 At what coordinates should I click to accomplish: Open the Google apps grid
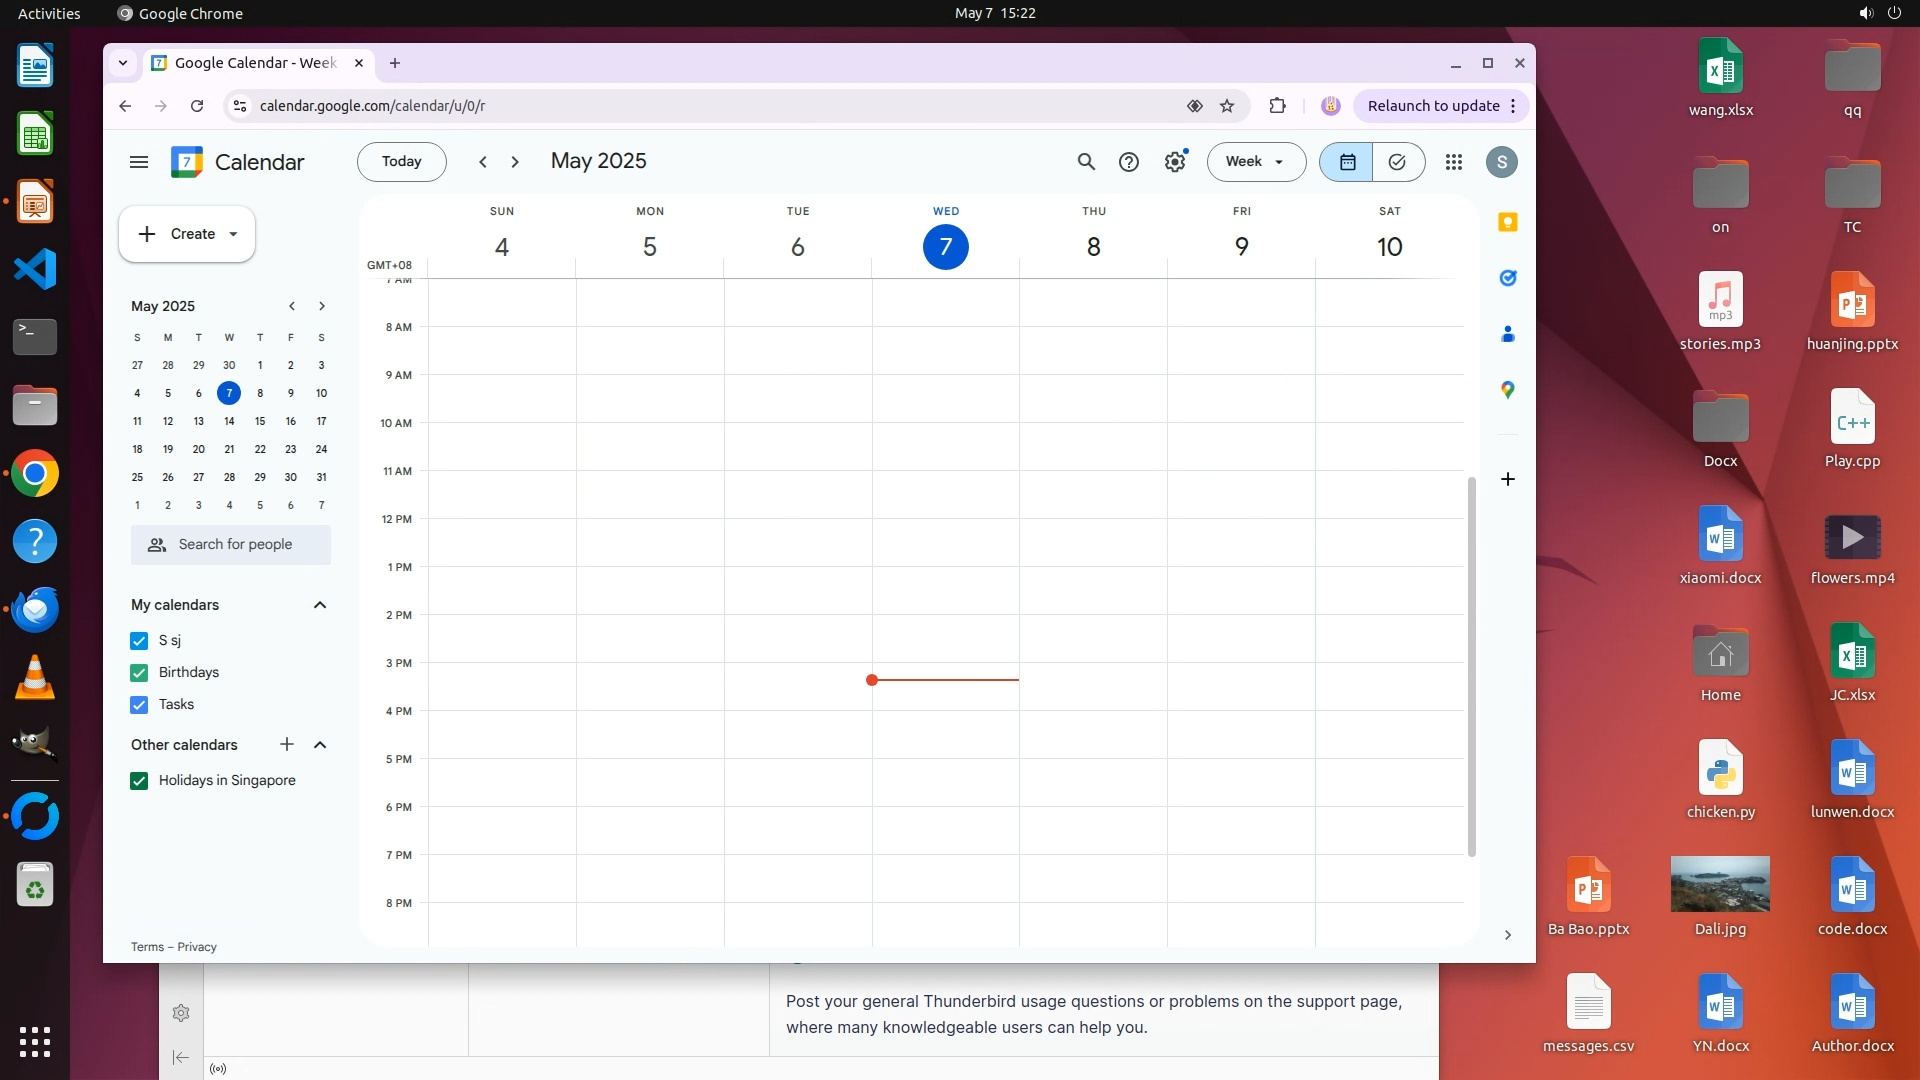pyautogui.click(x=1454, y=162)
